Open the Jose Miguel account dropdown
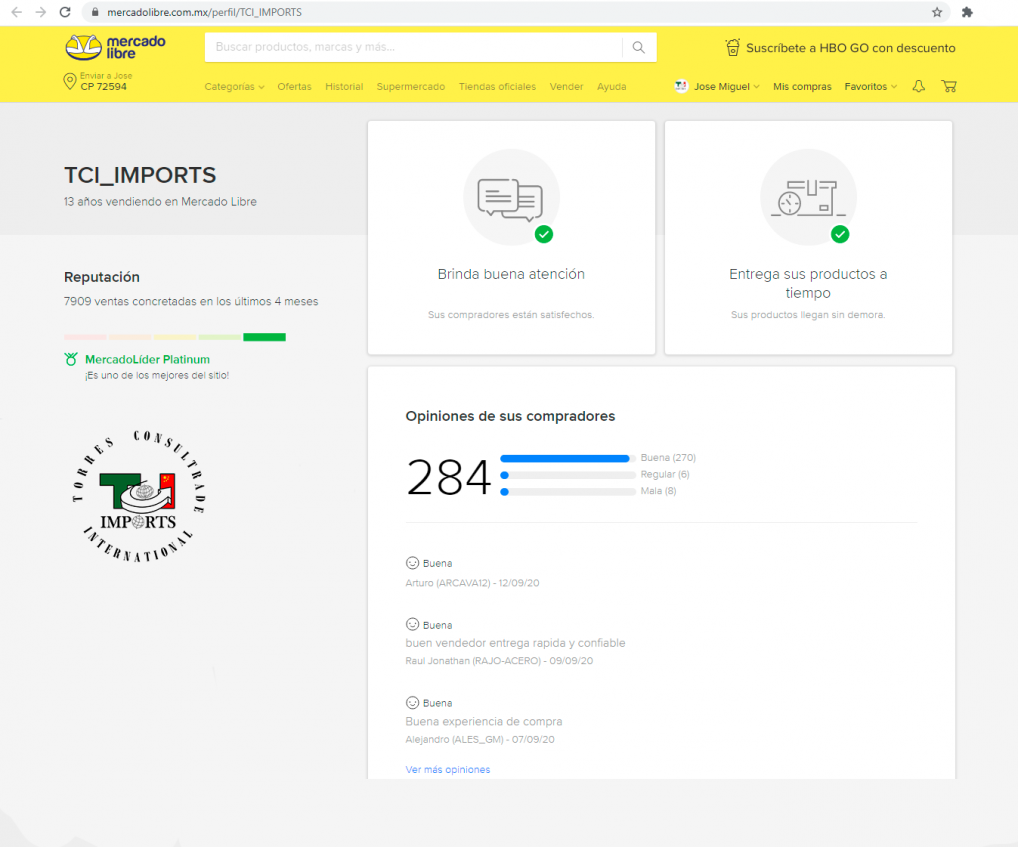This screenshot has width=1018, height=847. (x=726, y=86)
